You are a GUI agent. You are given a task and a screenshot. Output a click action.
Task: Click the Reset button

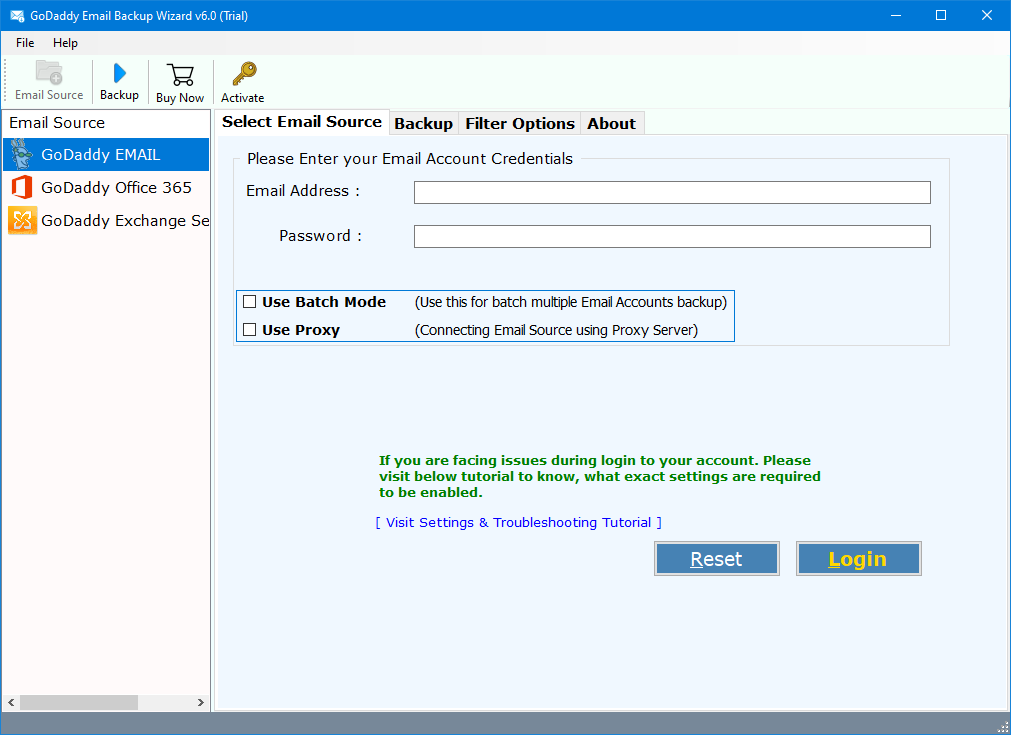716,558
